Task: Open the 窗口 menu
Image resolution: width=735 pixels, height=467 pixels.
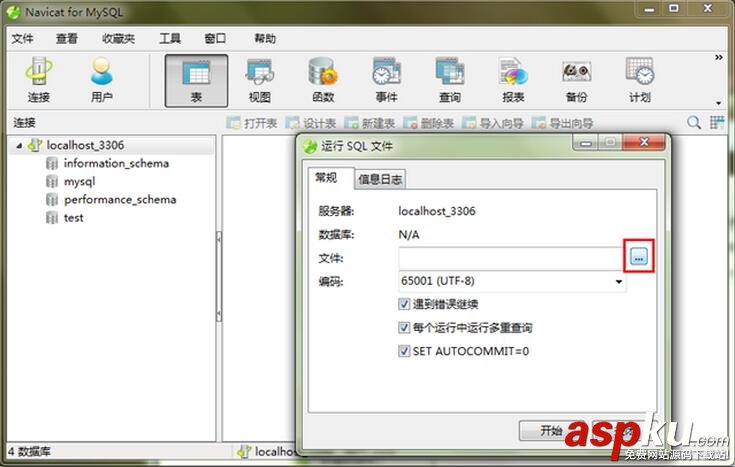Action: tap(215, 38)
